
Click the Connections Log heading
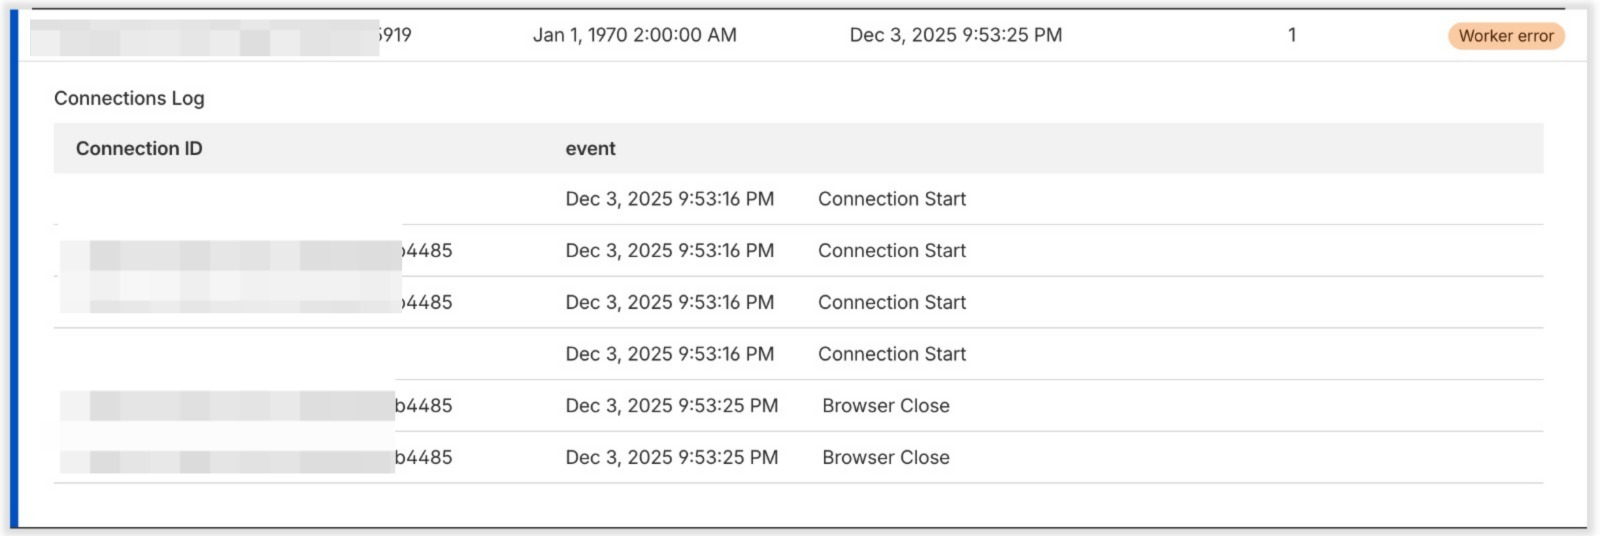[x=129, y=98]
